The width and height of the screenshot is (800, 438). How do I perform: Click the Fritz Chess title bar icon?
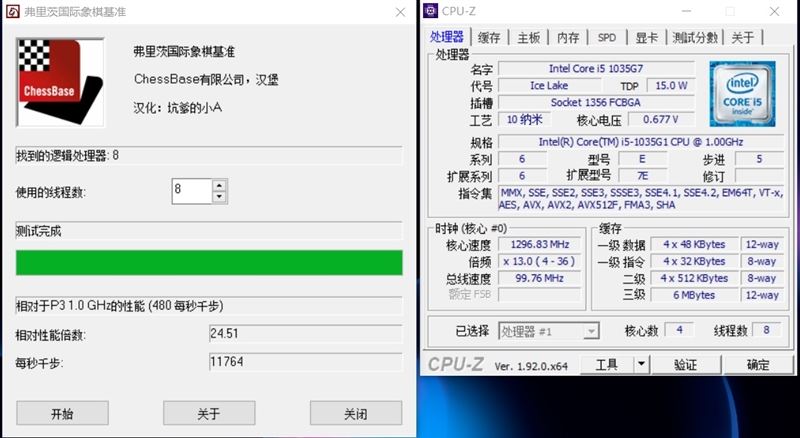12,11
